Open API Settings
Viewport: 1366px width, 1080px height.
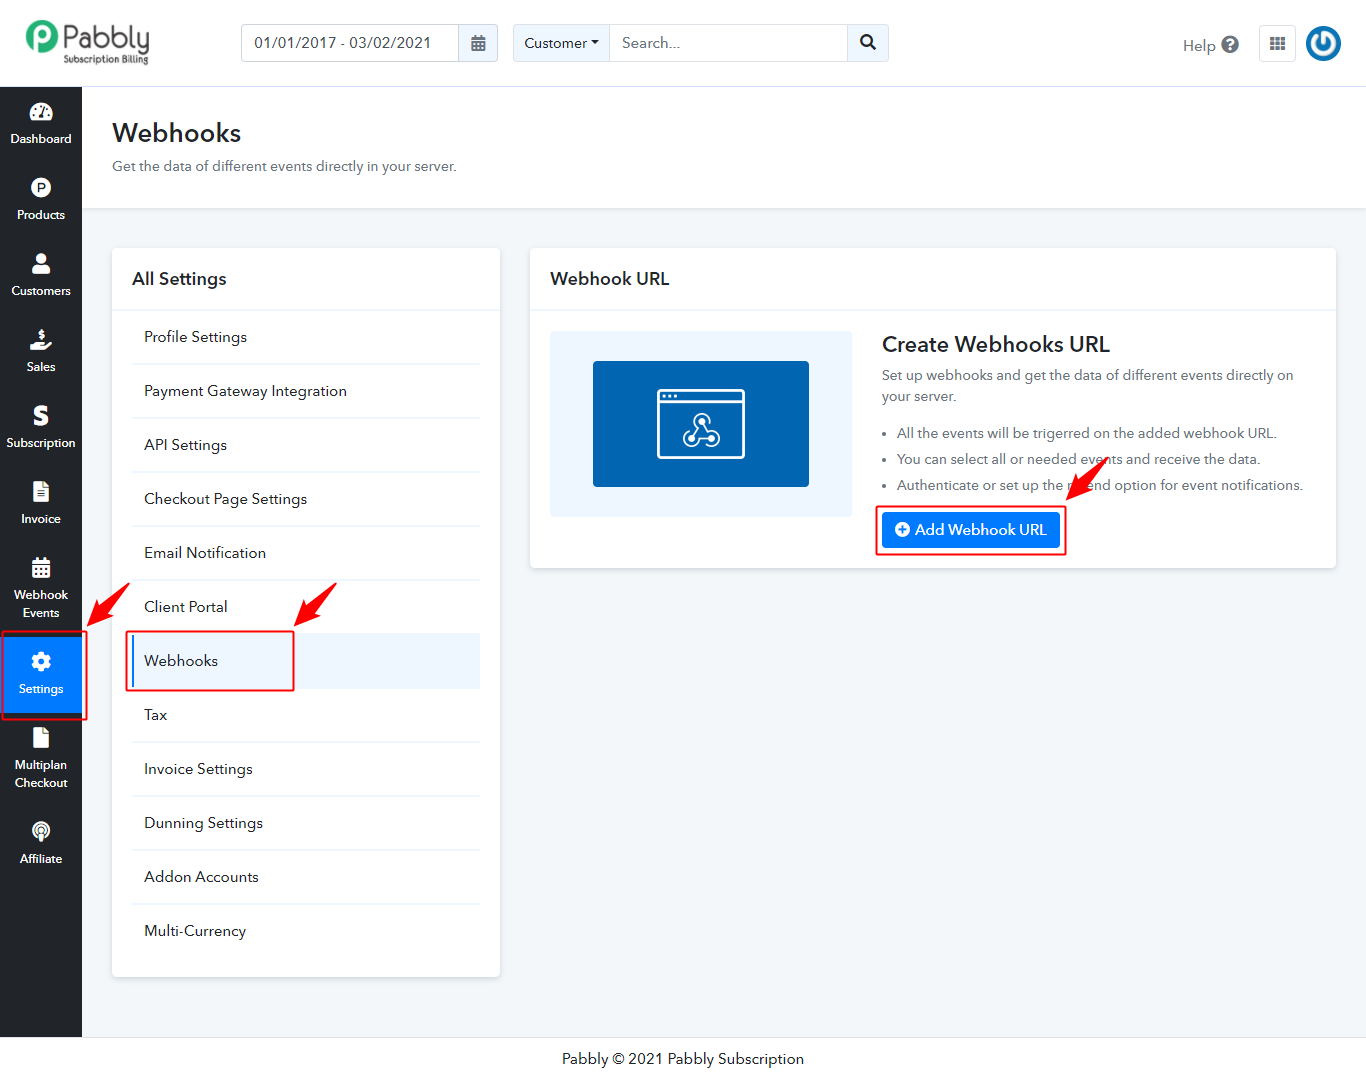click(306, 445)
